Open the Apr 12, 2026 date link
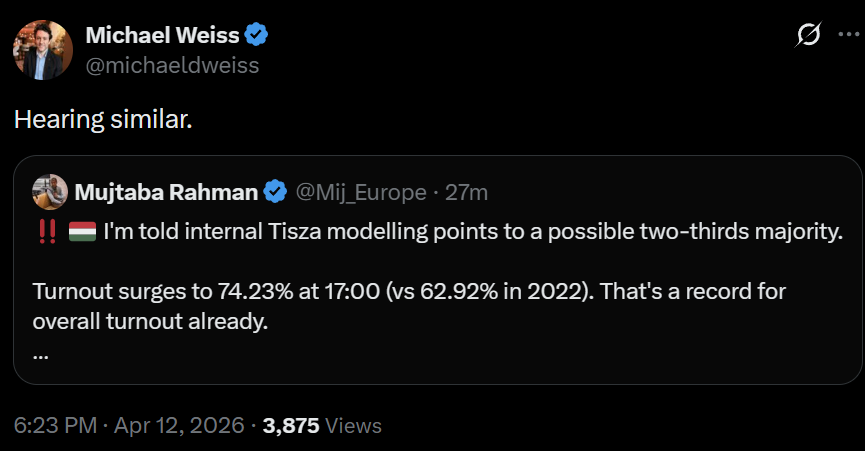 tap(180, 425)
